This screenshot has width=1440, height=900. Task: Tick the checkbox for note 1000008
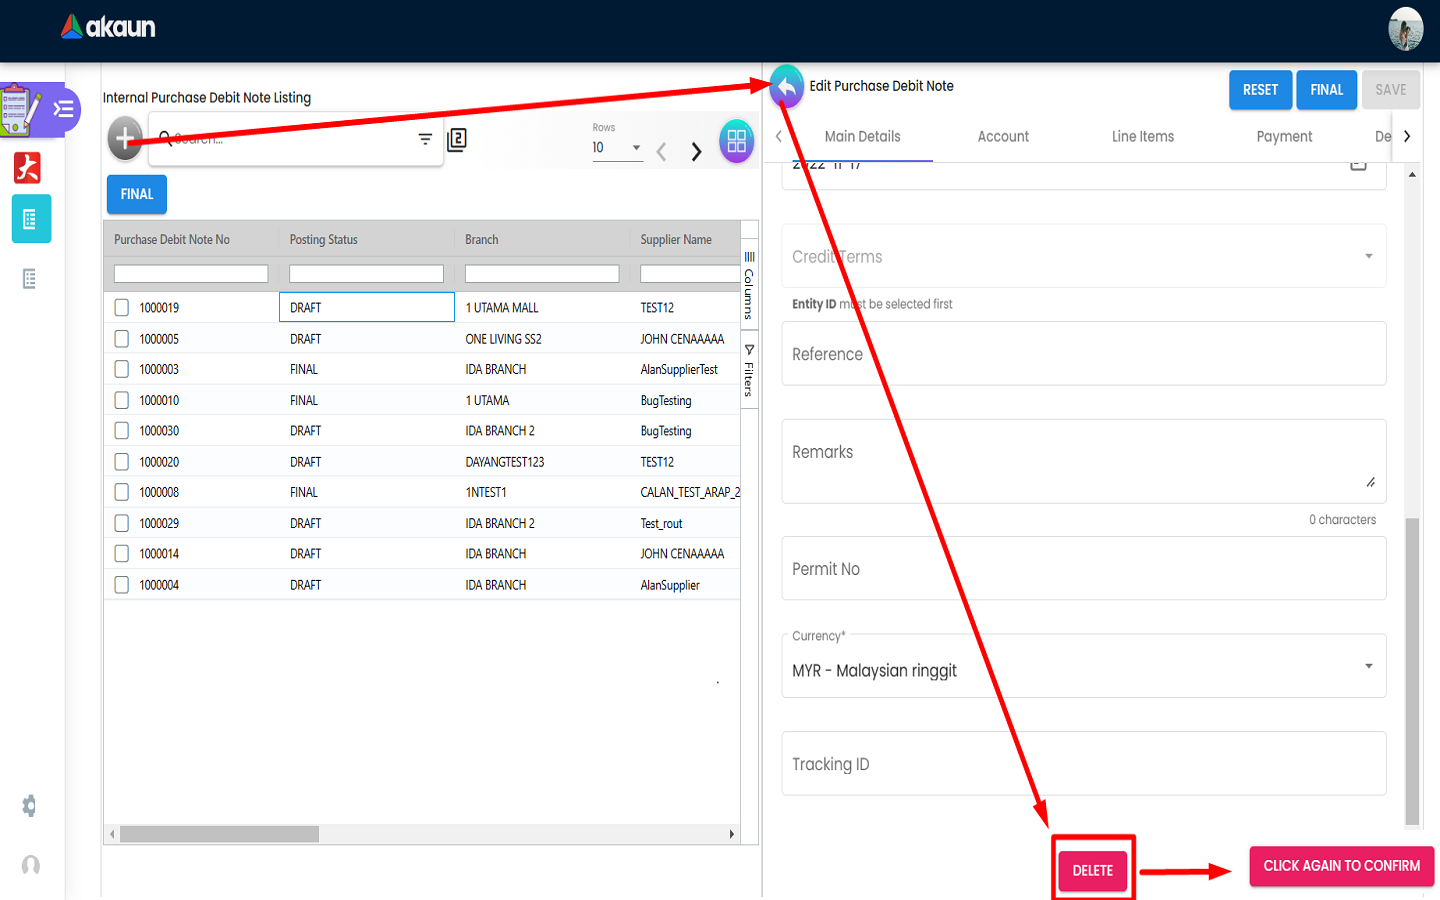(122, 492)
